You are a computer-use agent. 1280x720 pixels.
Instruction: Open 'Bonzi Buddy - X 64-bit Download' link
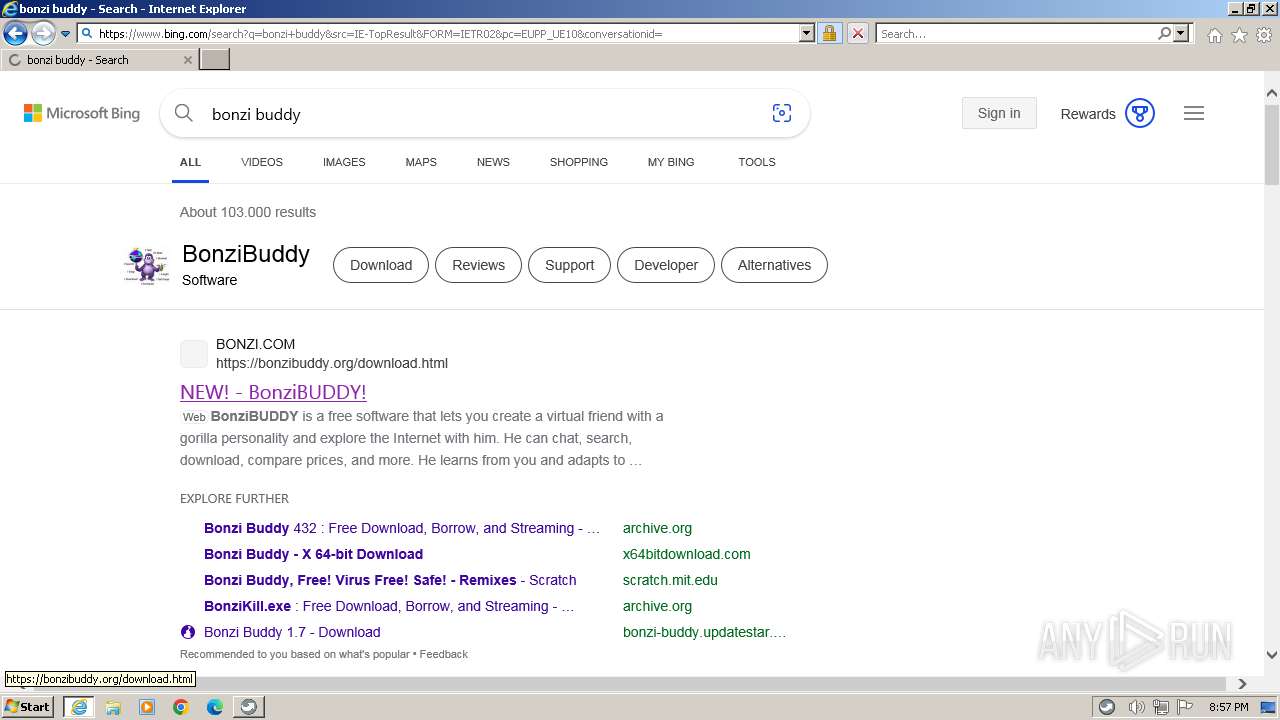[313, 554]
